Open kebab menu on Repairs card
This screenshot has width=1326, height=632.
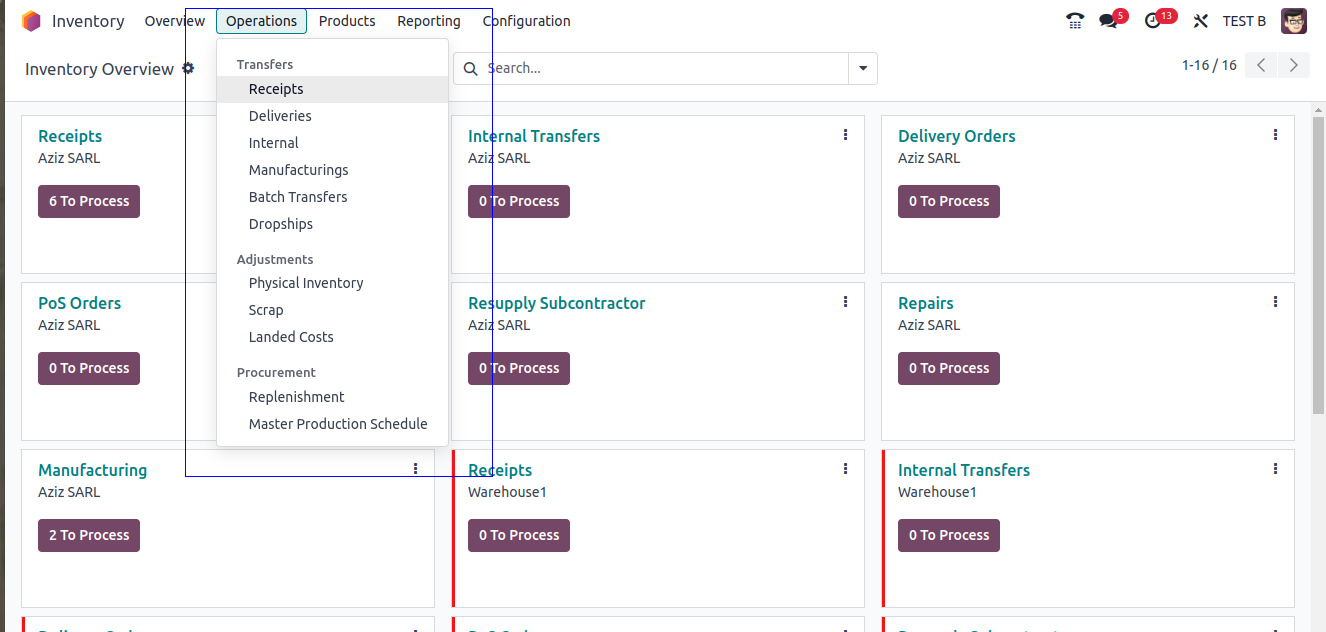[1275, 302]
